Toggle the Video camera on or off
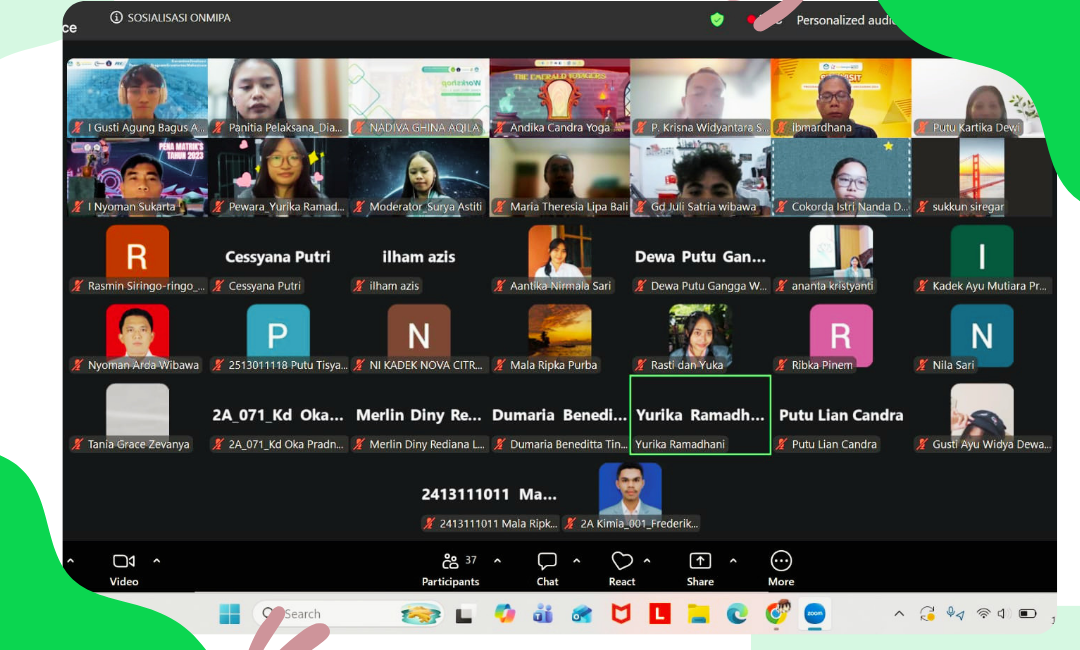The image size is (1080, 650). tap(124, 568)
